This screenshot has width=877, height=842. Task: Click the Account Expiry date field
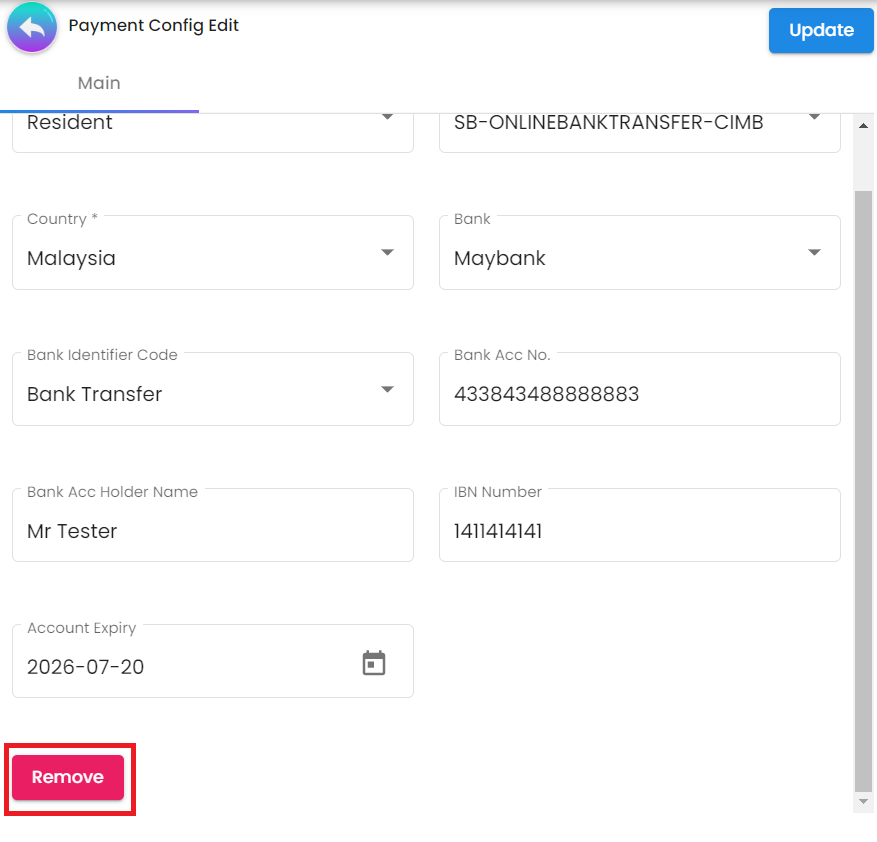point(180,667)
